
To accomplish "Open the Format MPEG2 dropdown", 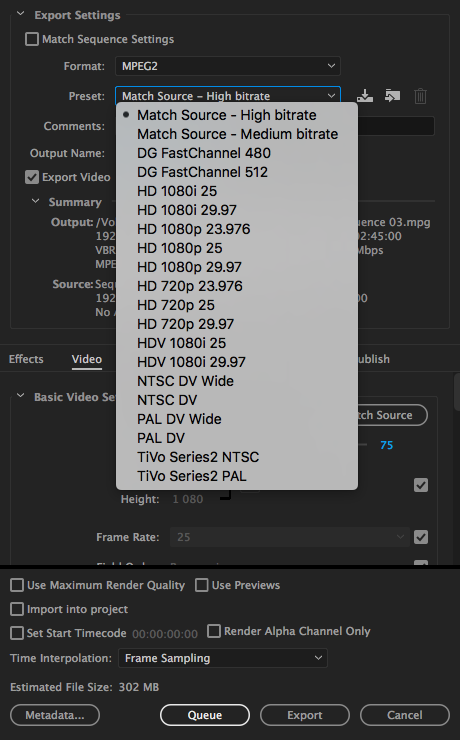I will 228,66.
